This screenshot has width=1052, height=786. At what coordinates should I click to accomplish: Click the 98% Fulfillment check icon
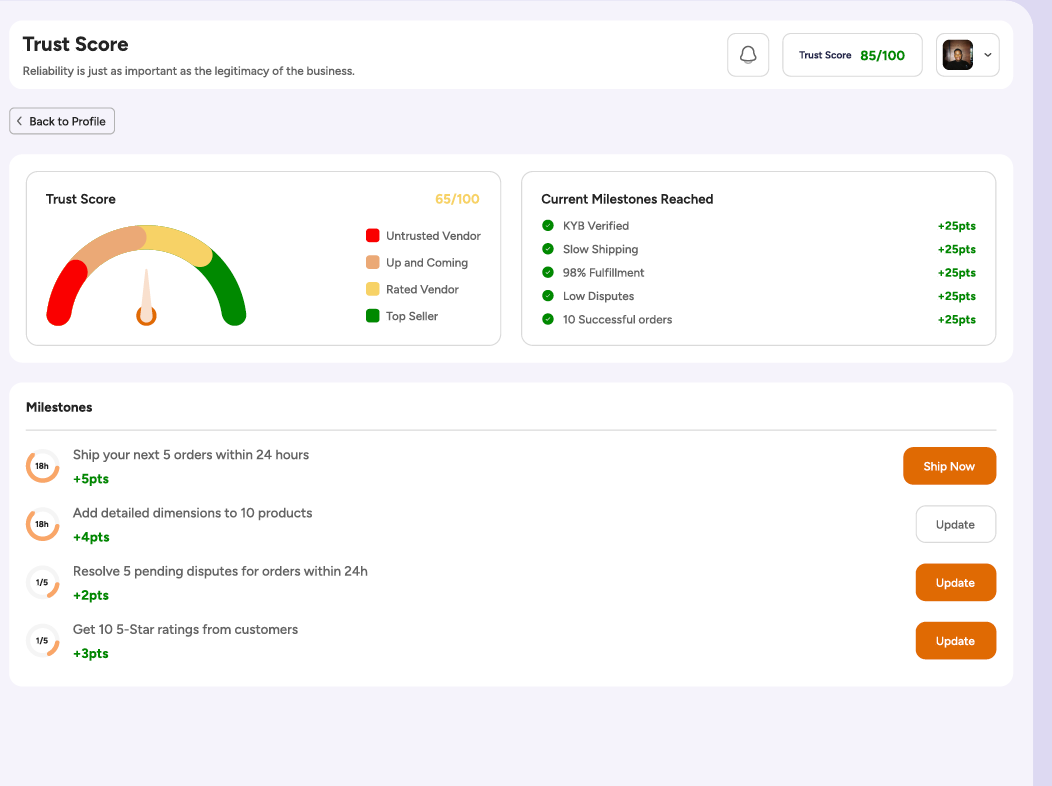click(548, 273)
